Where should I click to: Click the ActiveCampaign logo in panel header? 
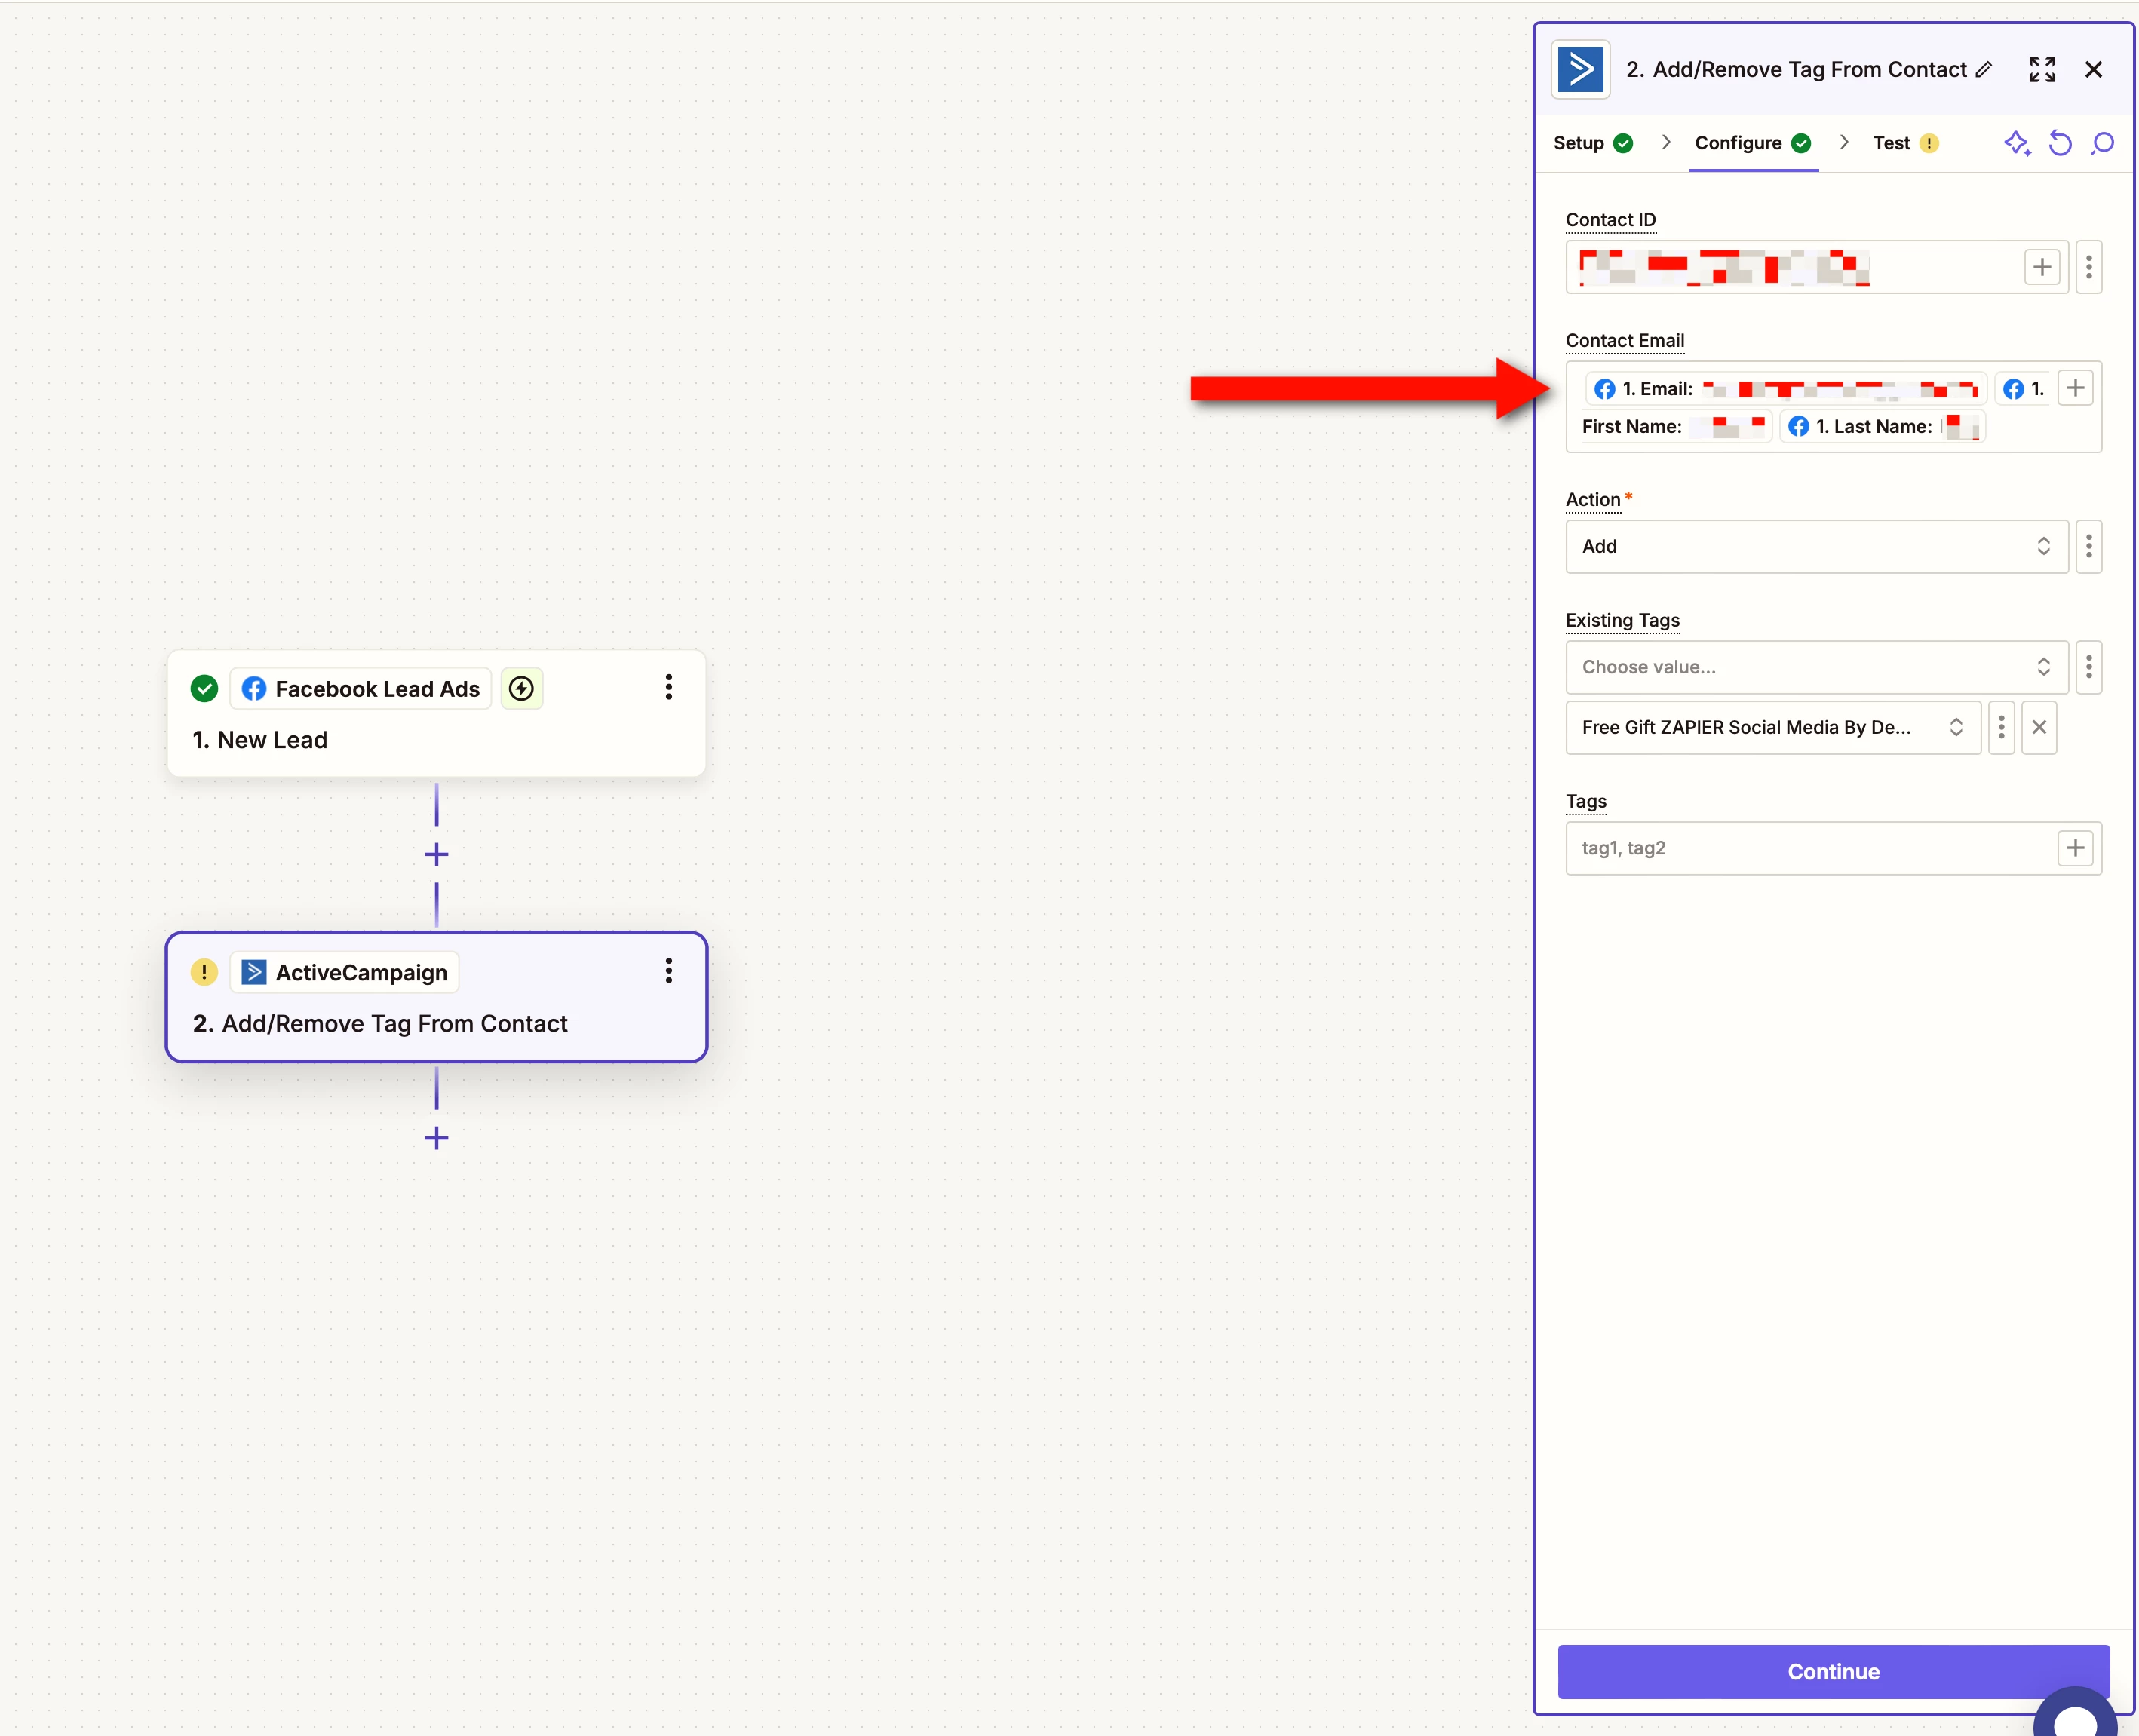pyautogui.click(x=1580, y=69)
